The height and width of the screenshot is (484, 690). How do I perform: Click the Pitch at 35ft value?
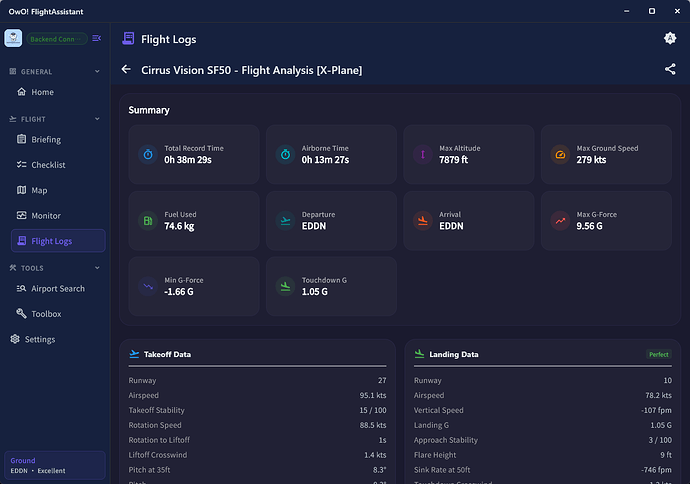pos(380,470)
